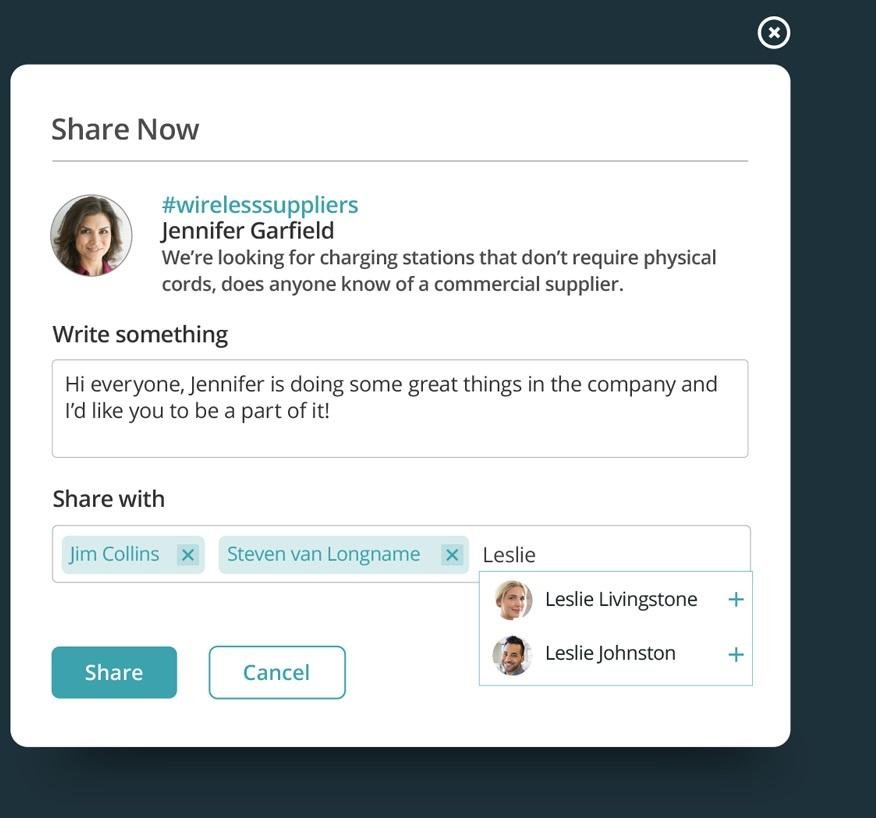Remove Jim Collins from Share with
Screen dimensions: 876x818
tap(188, 555)
